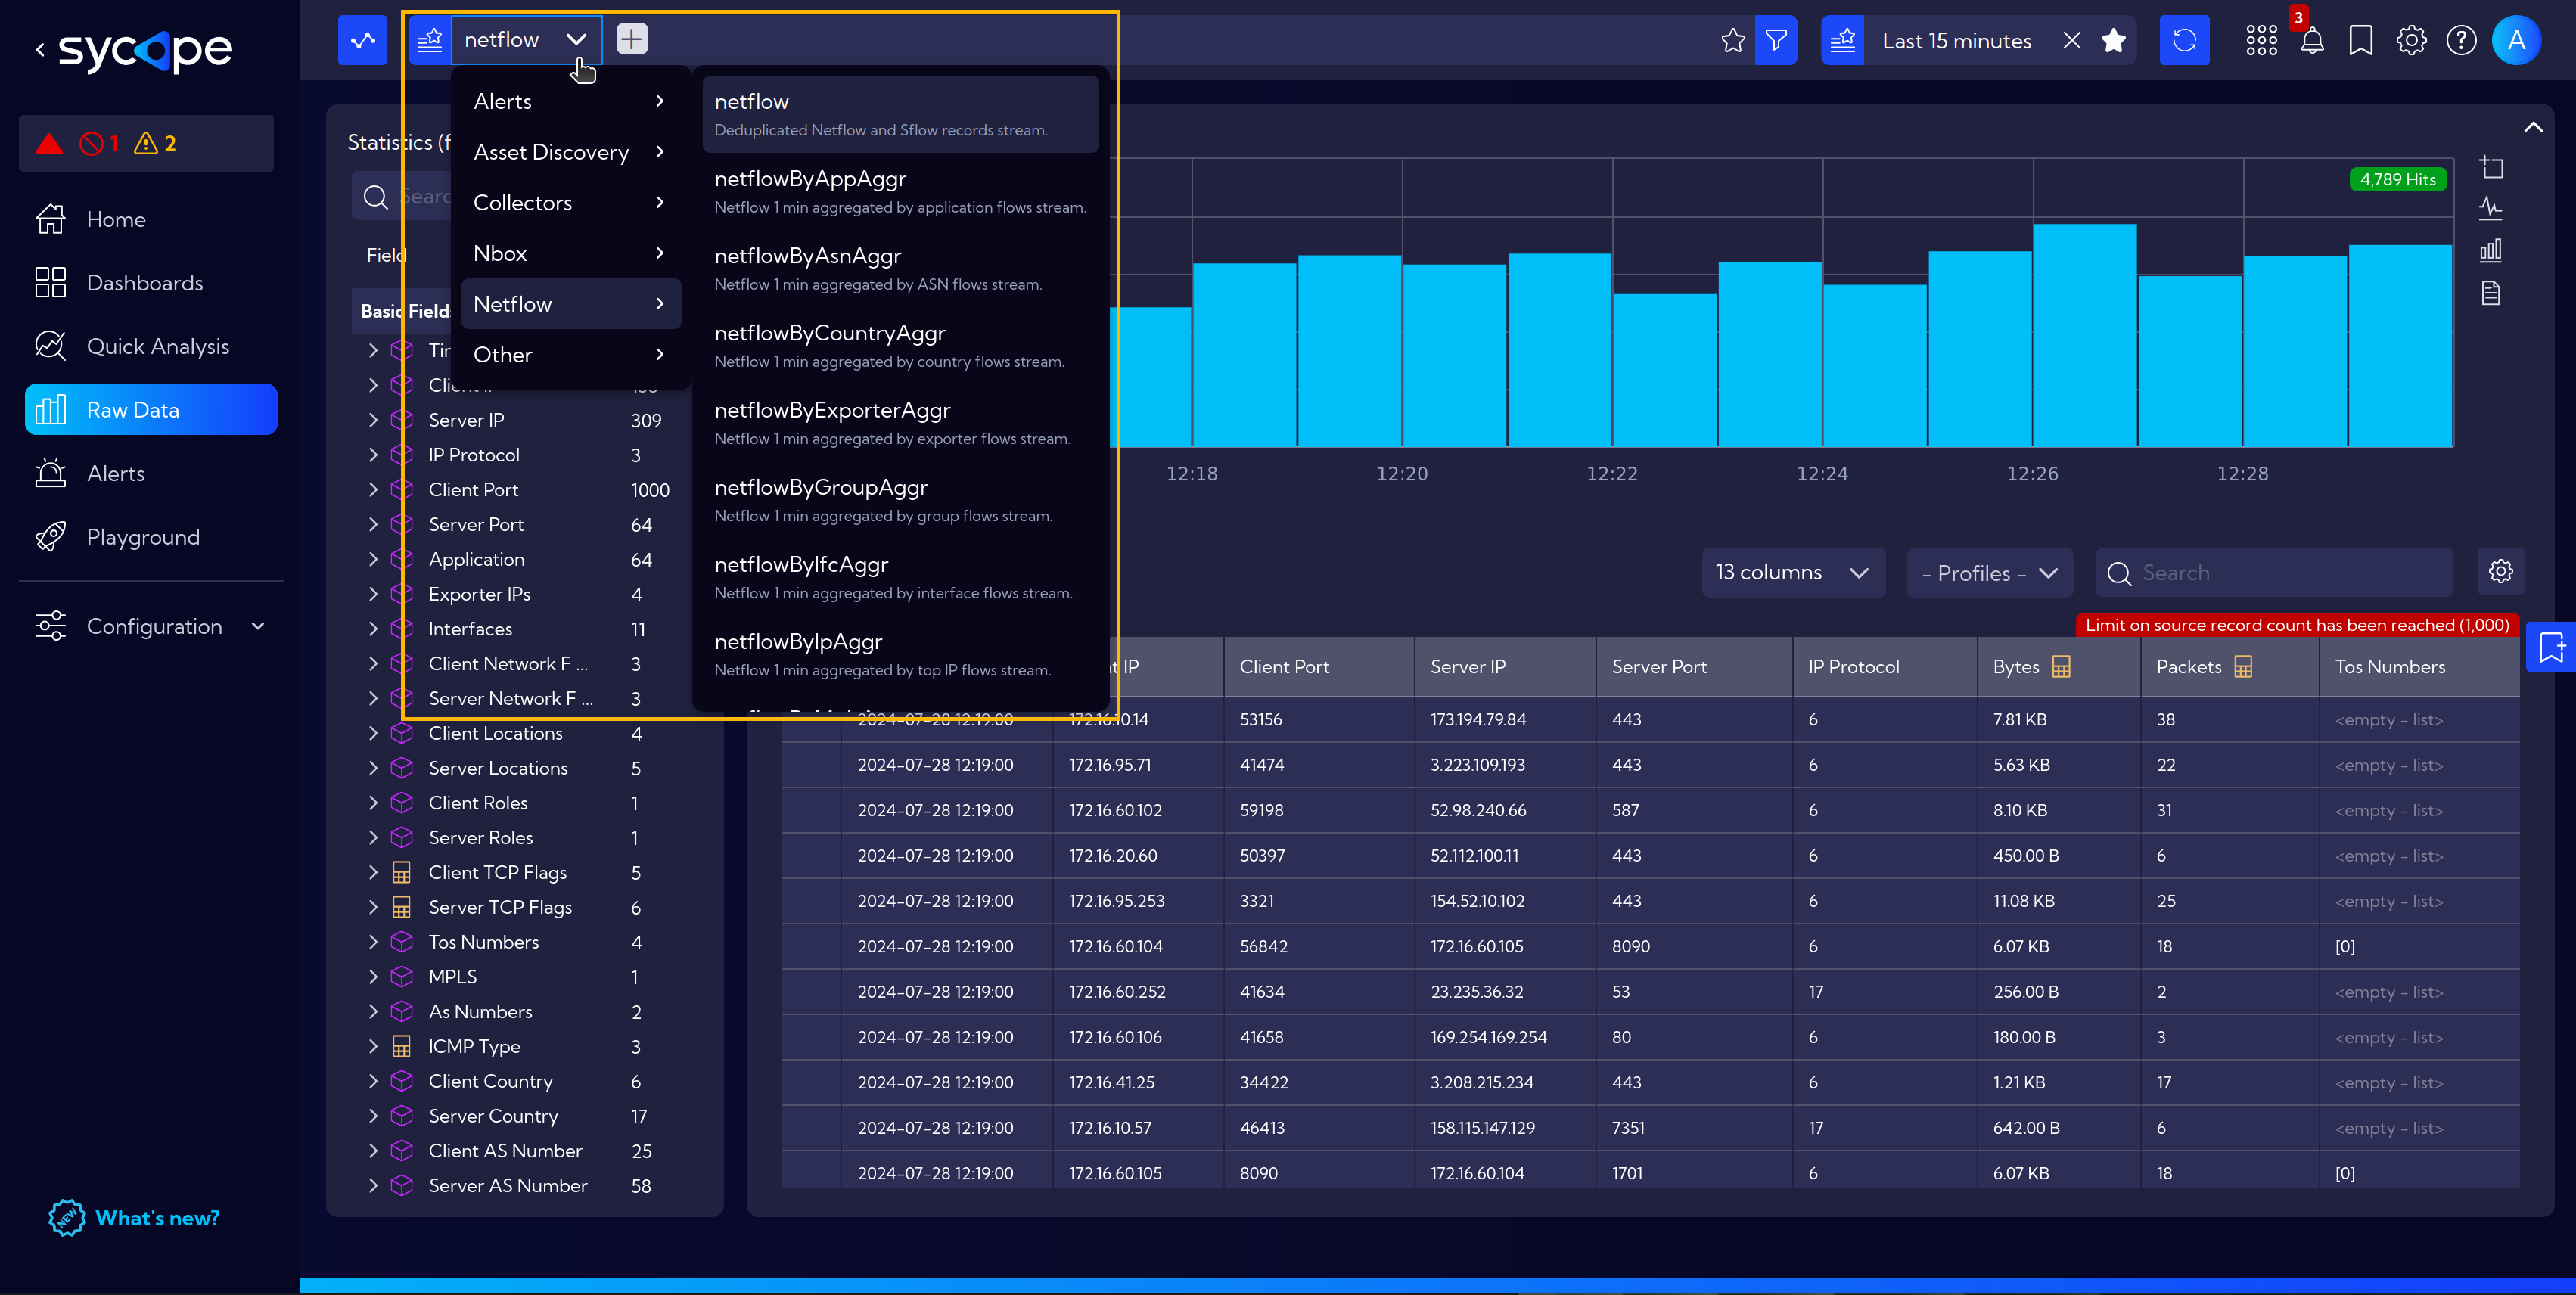Expand the Client TCP Flags field
Viewport: 2576px width, 1295px height.
373,872
